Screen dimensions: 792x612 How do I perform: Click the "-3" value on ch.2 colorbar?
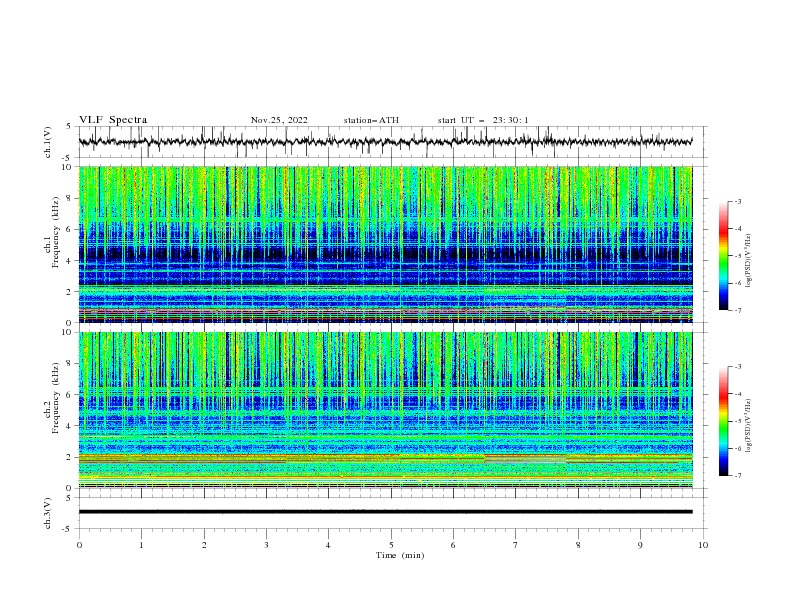738,367
